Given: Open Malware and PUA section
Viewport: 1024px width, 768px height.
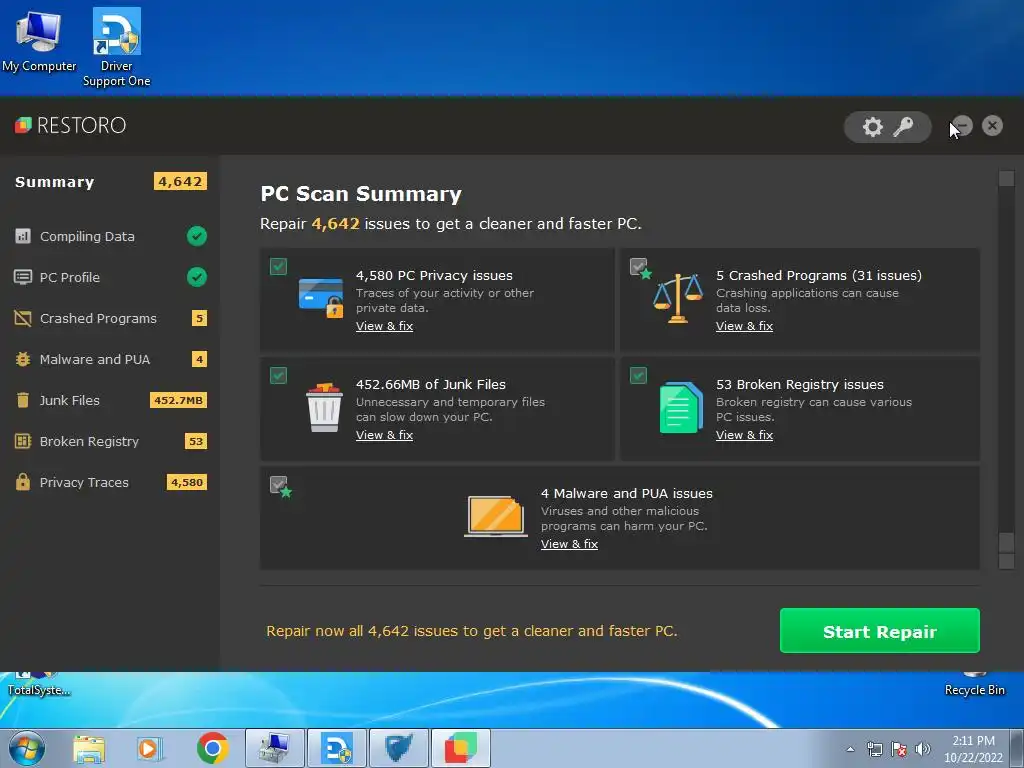Looking at the screenshot, I should 110,359.
